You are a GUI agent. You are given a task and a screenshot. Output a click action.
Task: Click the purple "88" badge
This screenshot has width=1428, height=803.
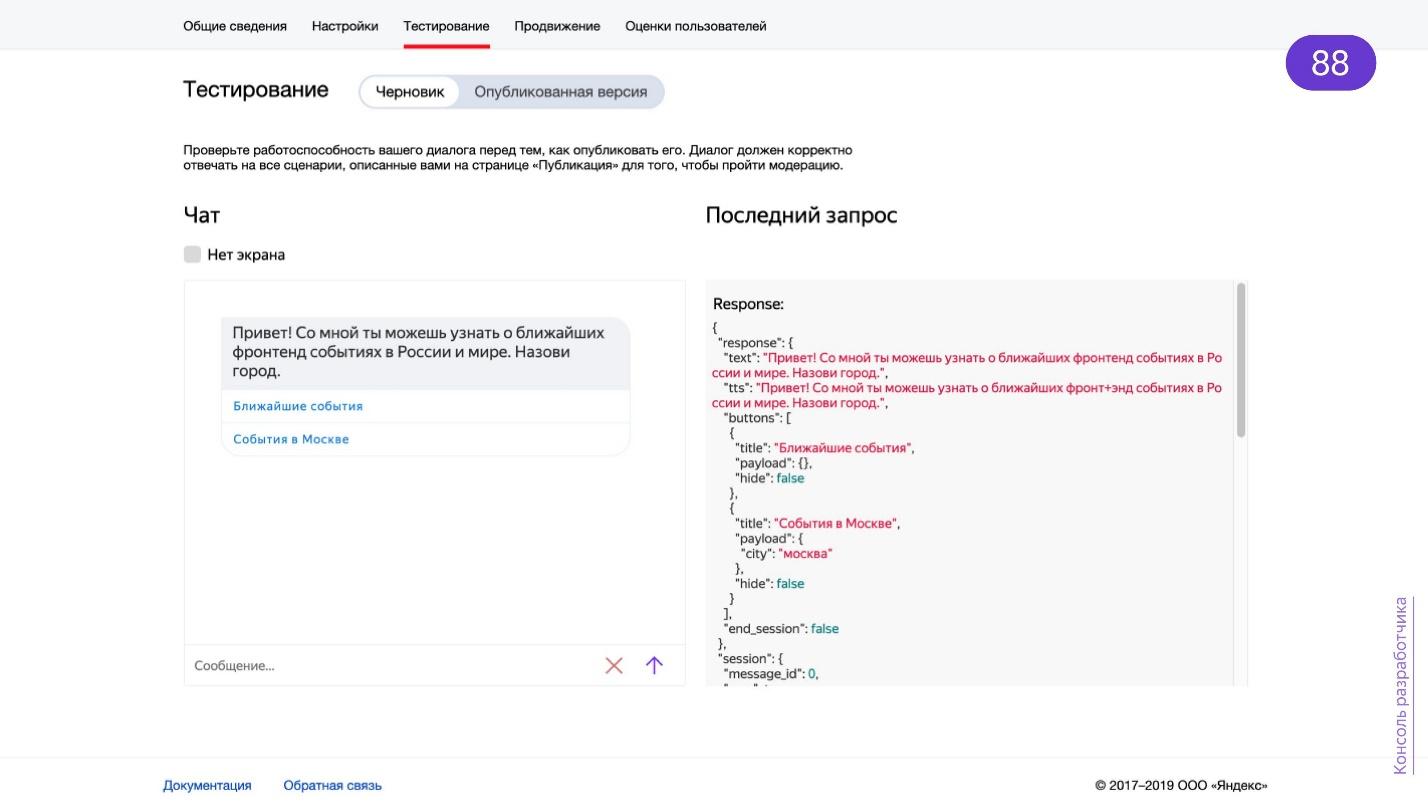click(1330, 62)
